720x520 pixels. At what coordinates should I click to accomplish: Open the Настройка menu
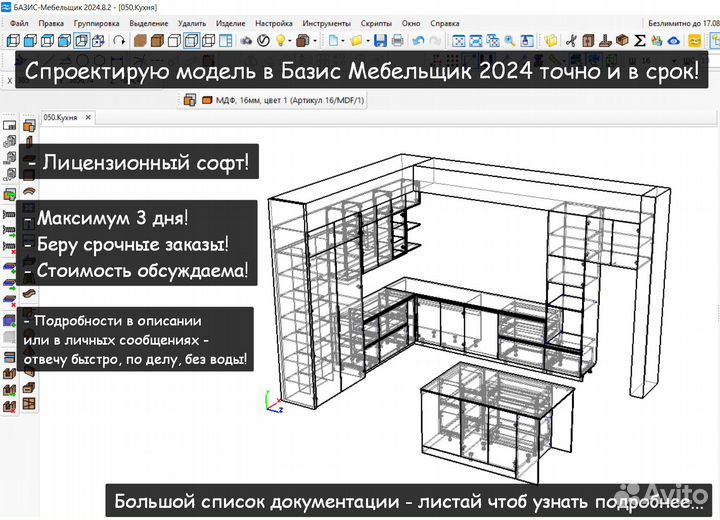274,23
